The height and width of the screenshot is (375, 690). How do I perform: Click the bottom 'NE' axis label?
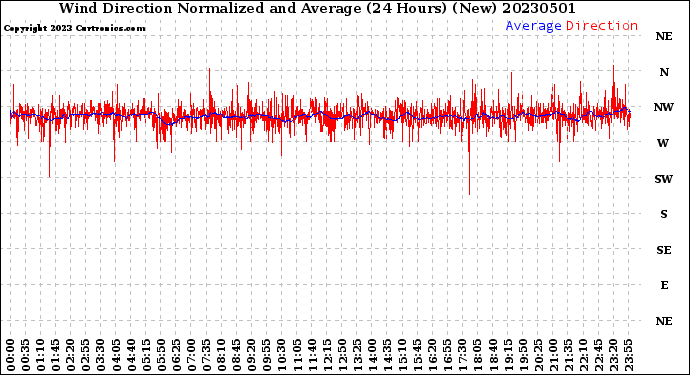(664, 321)
